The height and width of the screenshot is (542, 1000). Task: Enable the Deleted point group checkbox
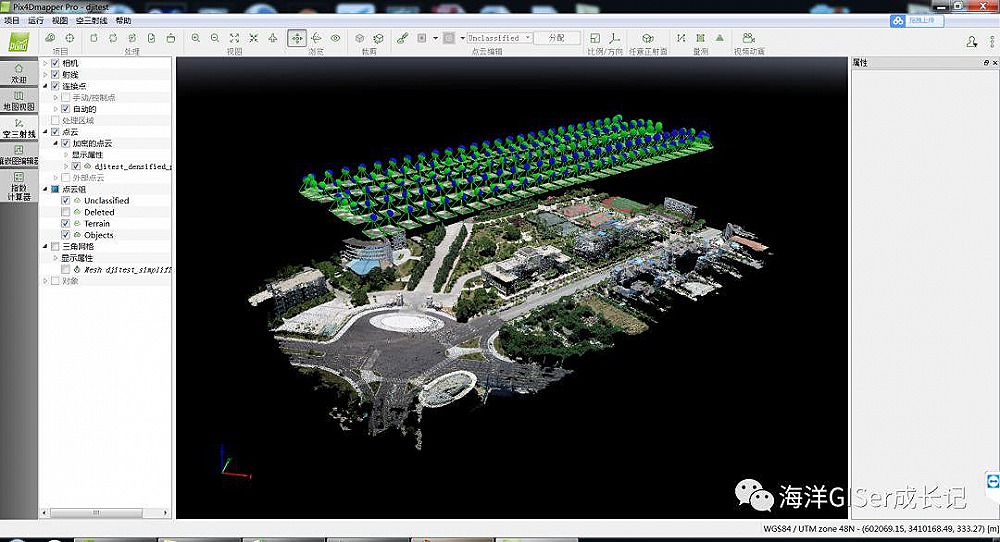pos(66,212)
